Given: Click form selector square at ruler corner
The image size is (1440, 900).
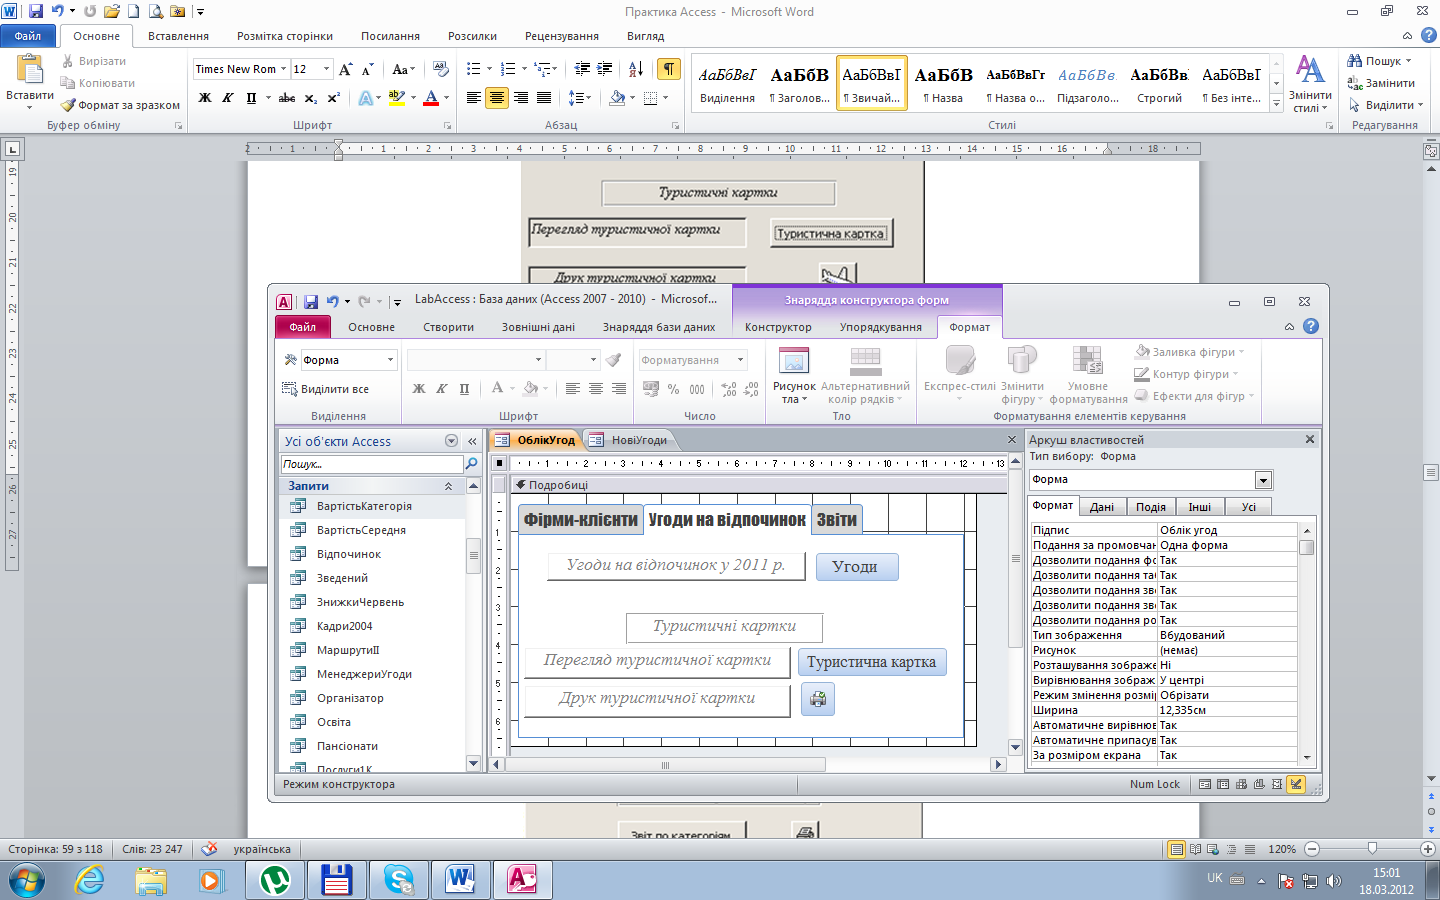Looking at the screenshot, I should [499, 463].
